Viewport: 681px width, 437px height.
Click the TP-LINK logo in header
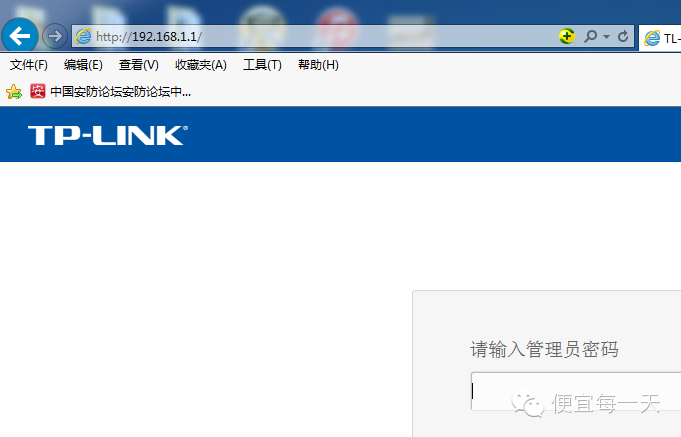[x=108, y=135]
